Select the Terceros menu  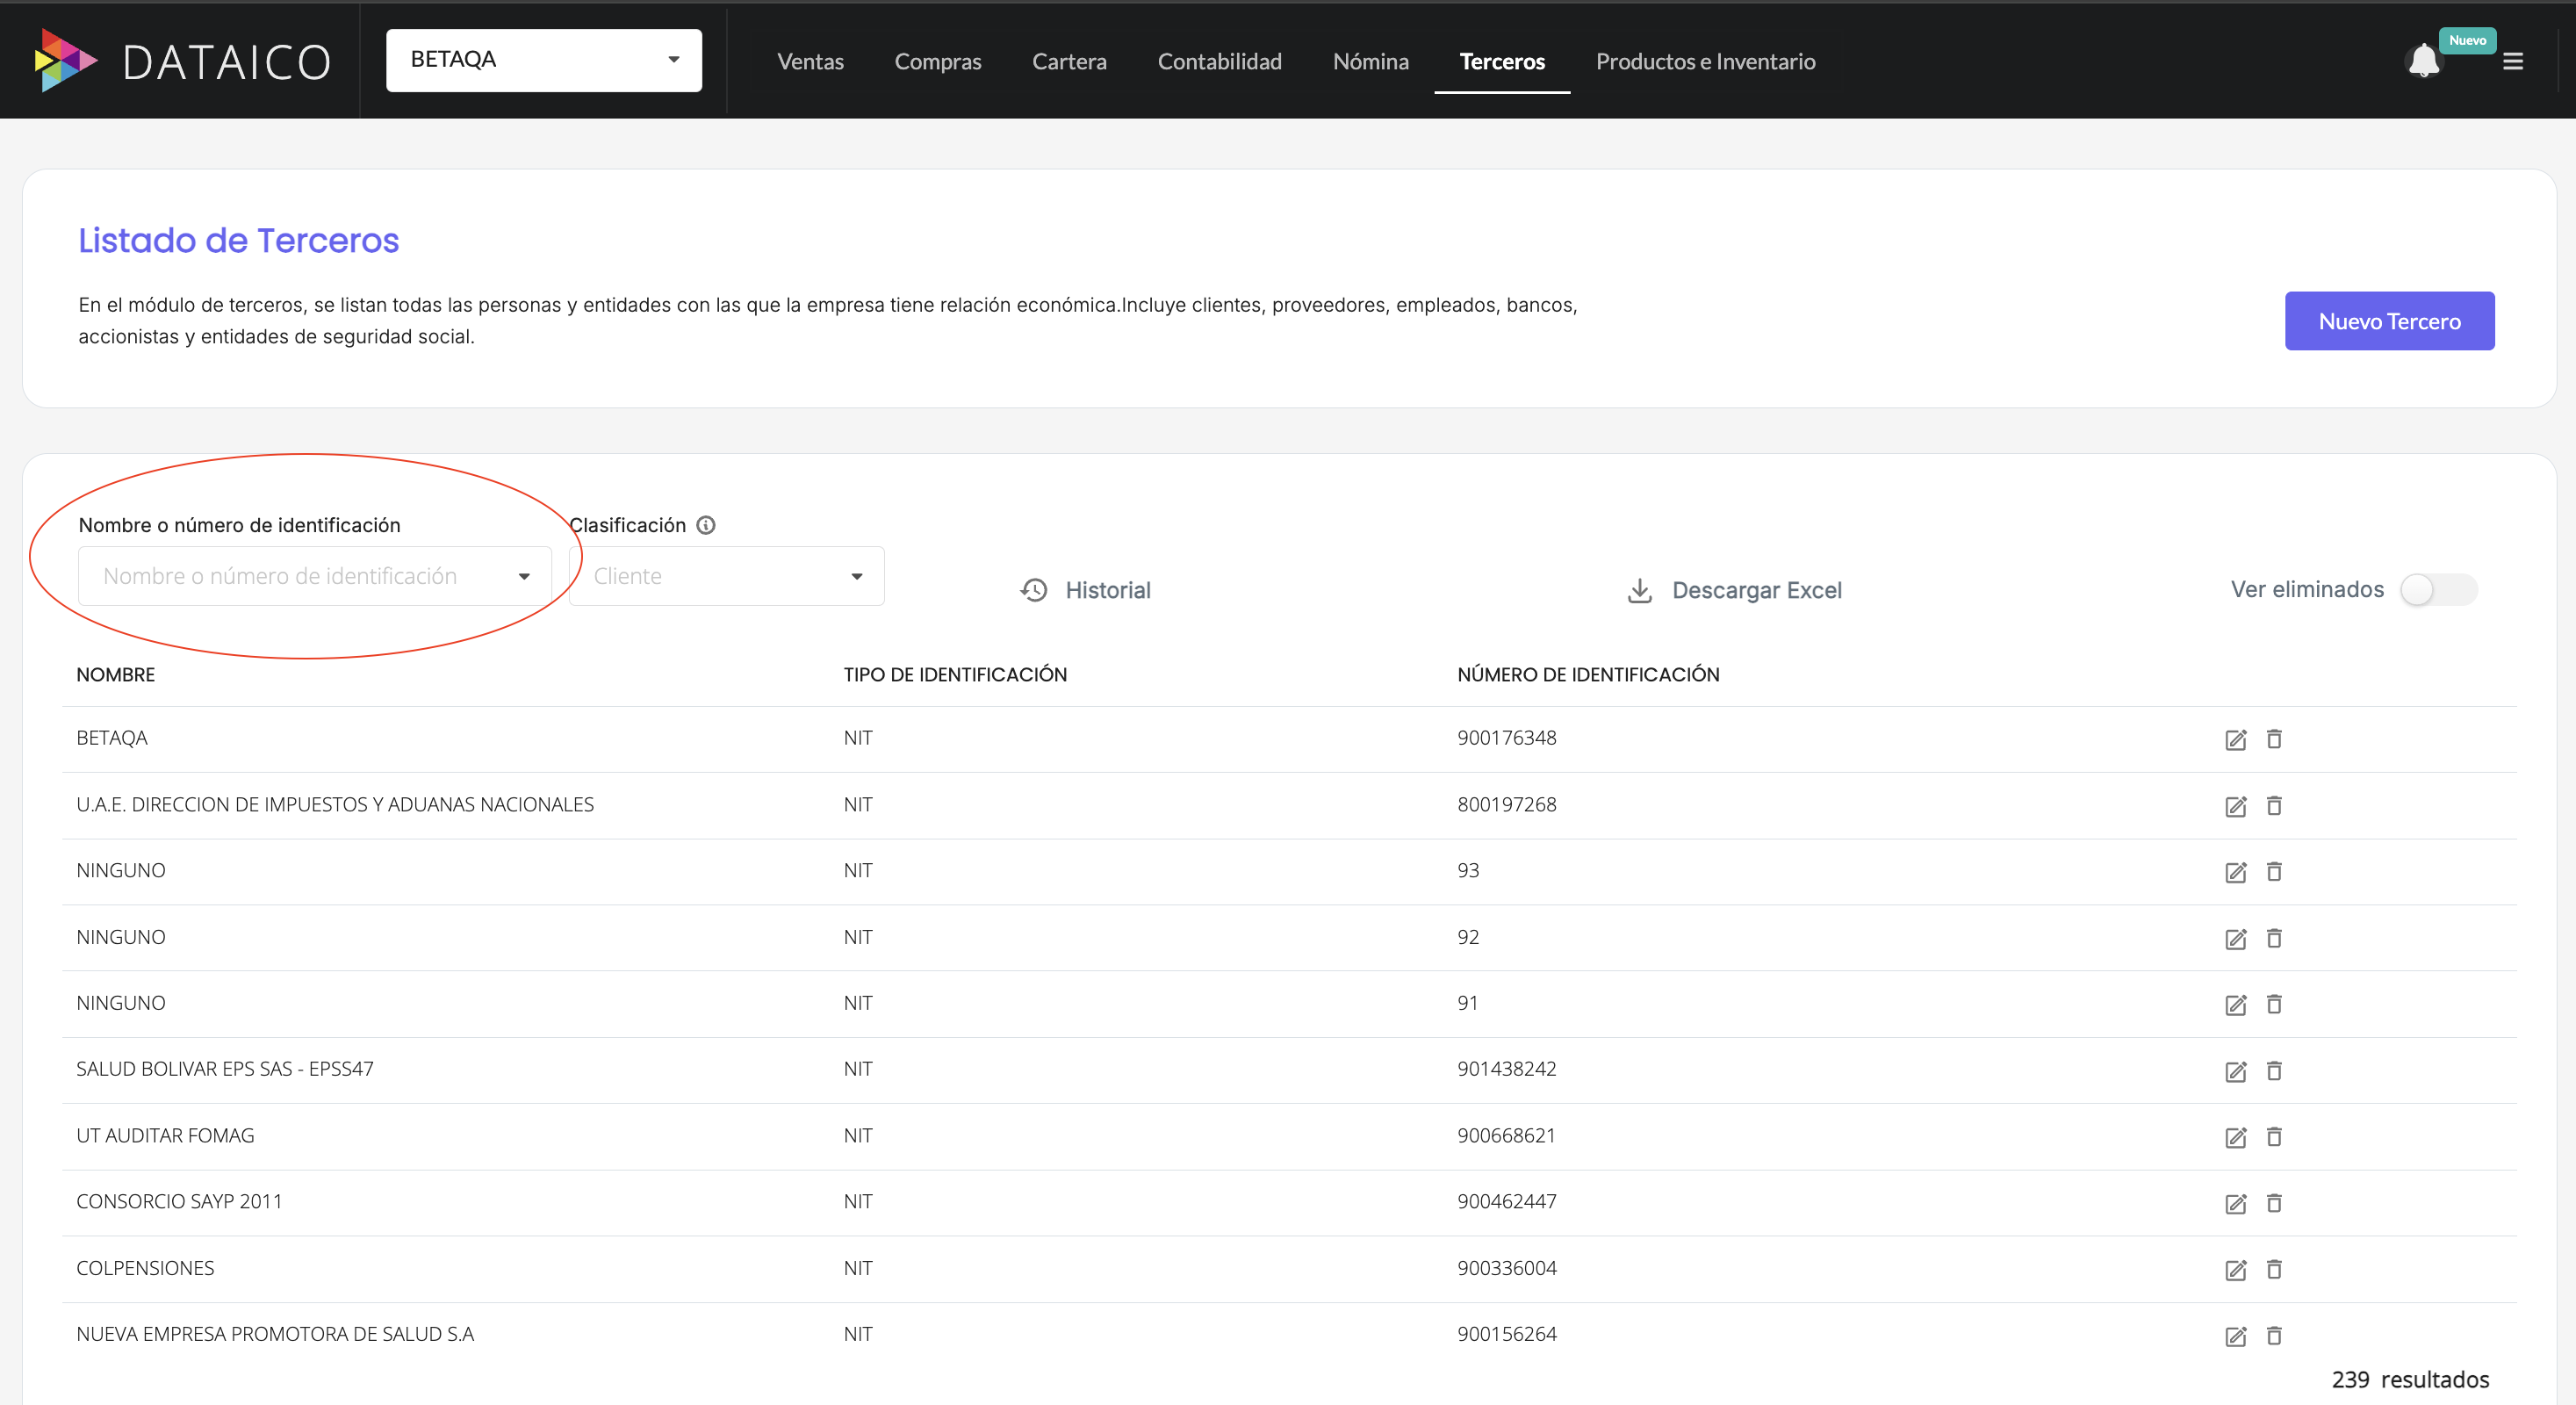pyautogui.click(x=1502, y=62)
